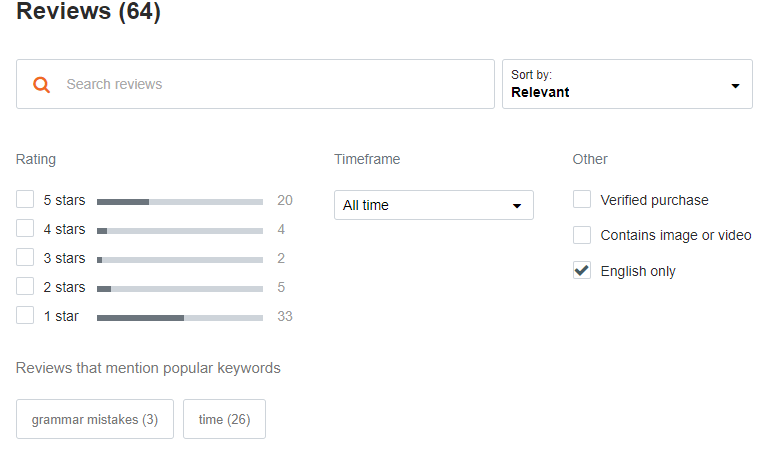771x451 pixels.
Task: Tick the 3 stars checkbox
Action: [25, 257]
